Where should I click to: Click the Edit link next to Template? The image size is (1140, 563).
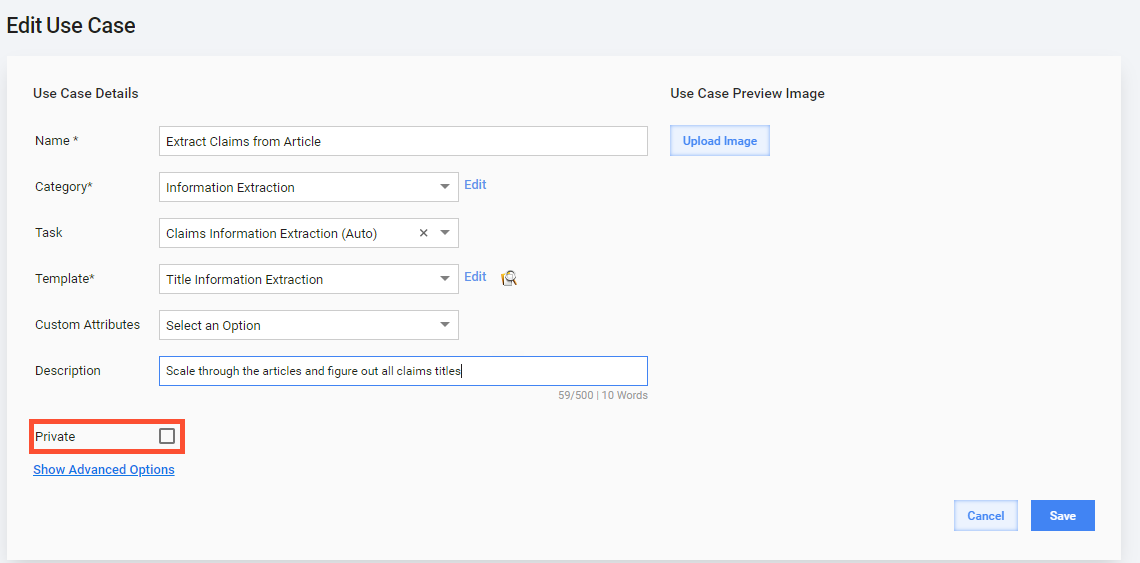pos(475,276)
